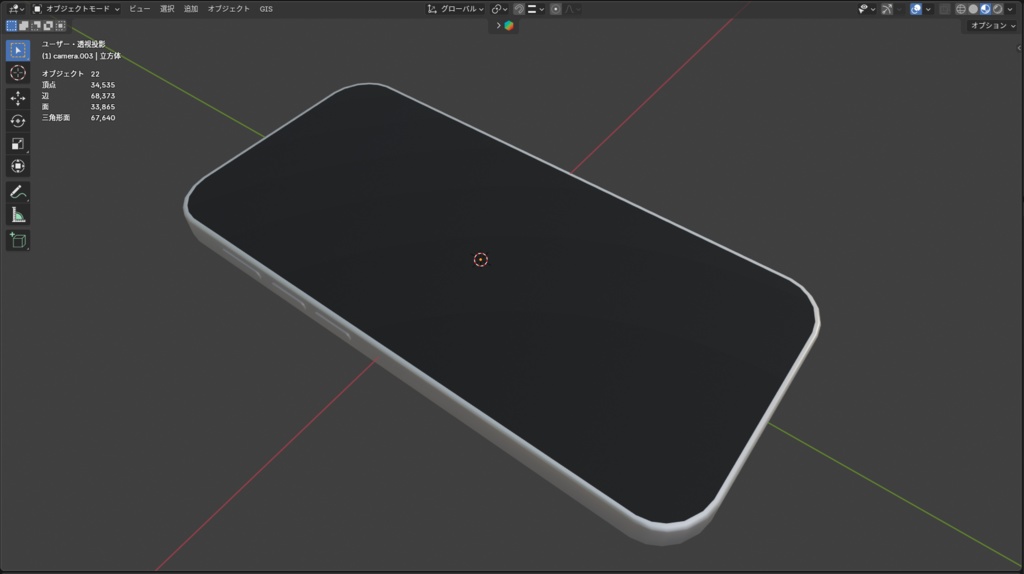Open the pivot point dropdown
Image resolution: width=1024 pixels, height=574 pixels.
click(x=500, y=8)
